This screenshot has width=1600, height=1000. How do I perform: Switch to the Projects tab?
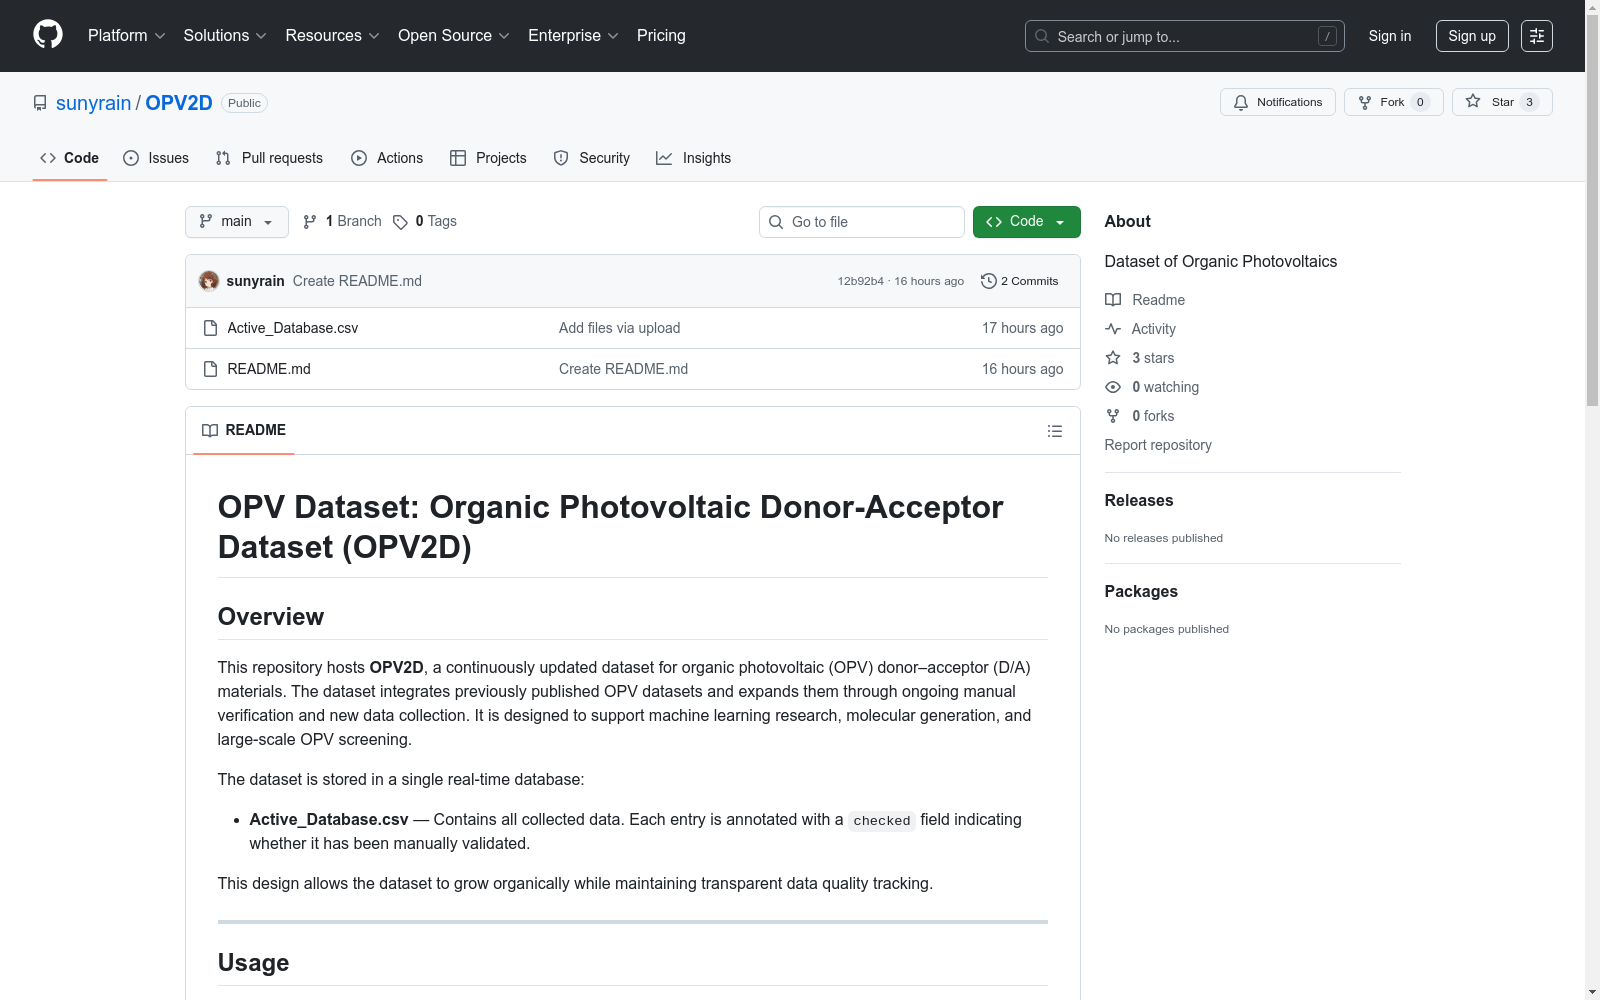tap(488, 158)
